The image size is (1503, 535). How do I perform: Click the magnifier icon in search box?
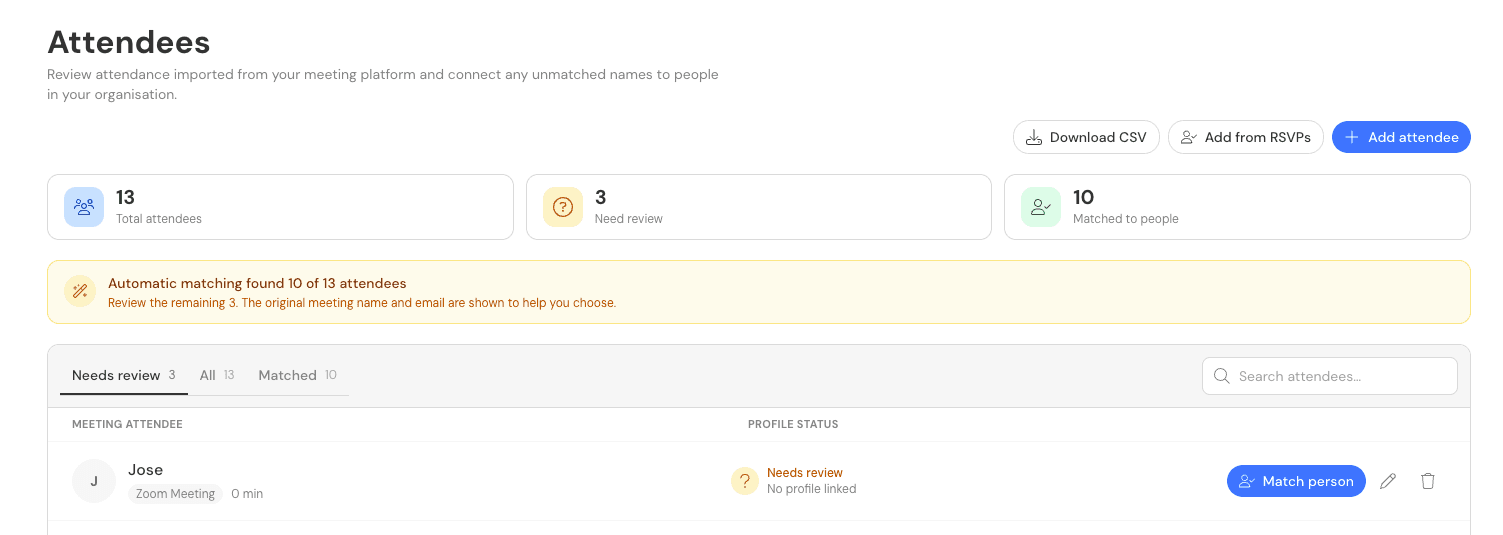tap(1221, 376)
